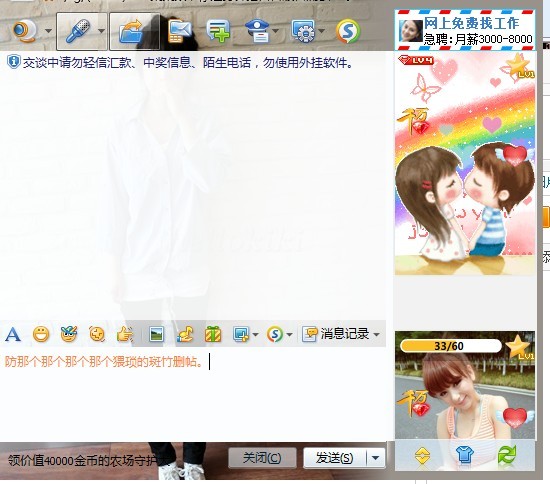
Task: Open magic emoticon VIP face icon
Action: point(69,334)
